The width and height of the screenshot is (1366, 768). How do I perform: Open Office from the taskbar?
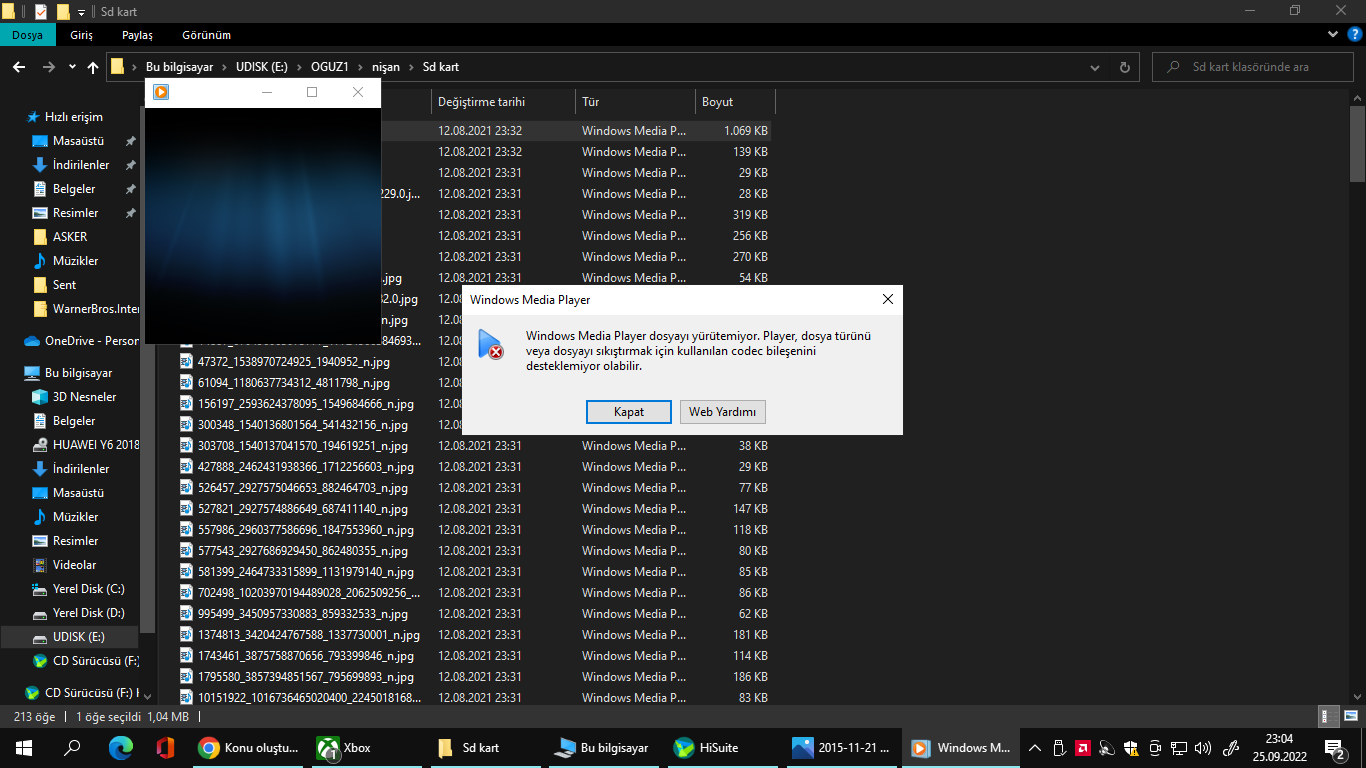pos(165,748)
